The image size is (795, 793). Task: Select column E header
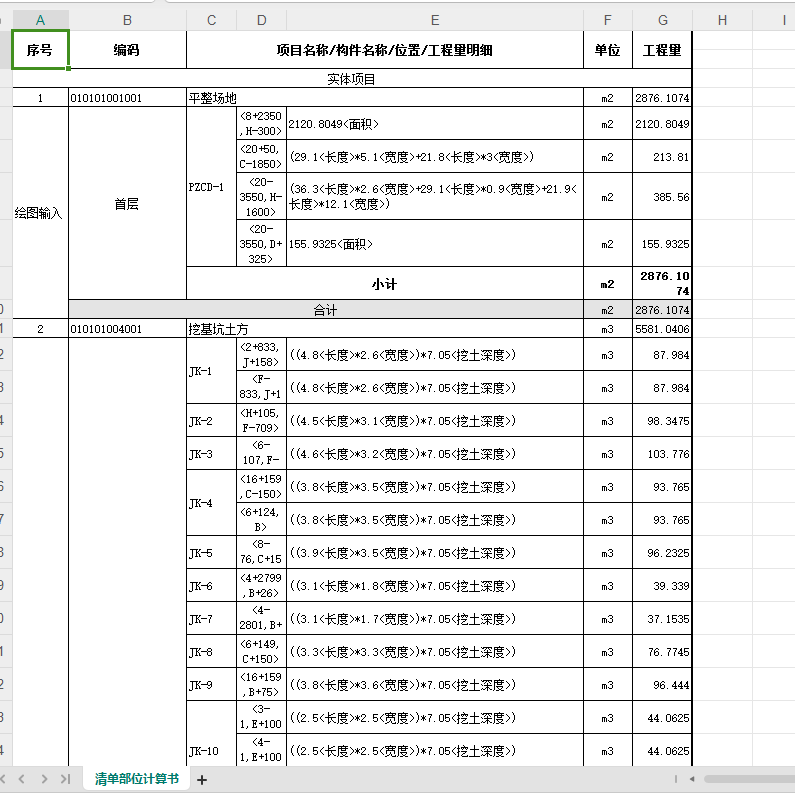click(435, 20)
